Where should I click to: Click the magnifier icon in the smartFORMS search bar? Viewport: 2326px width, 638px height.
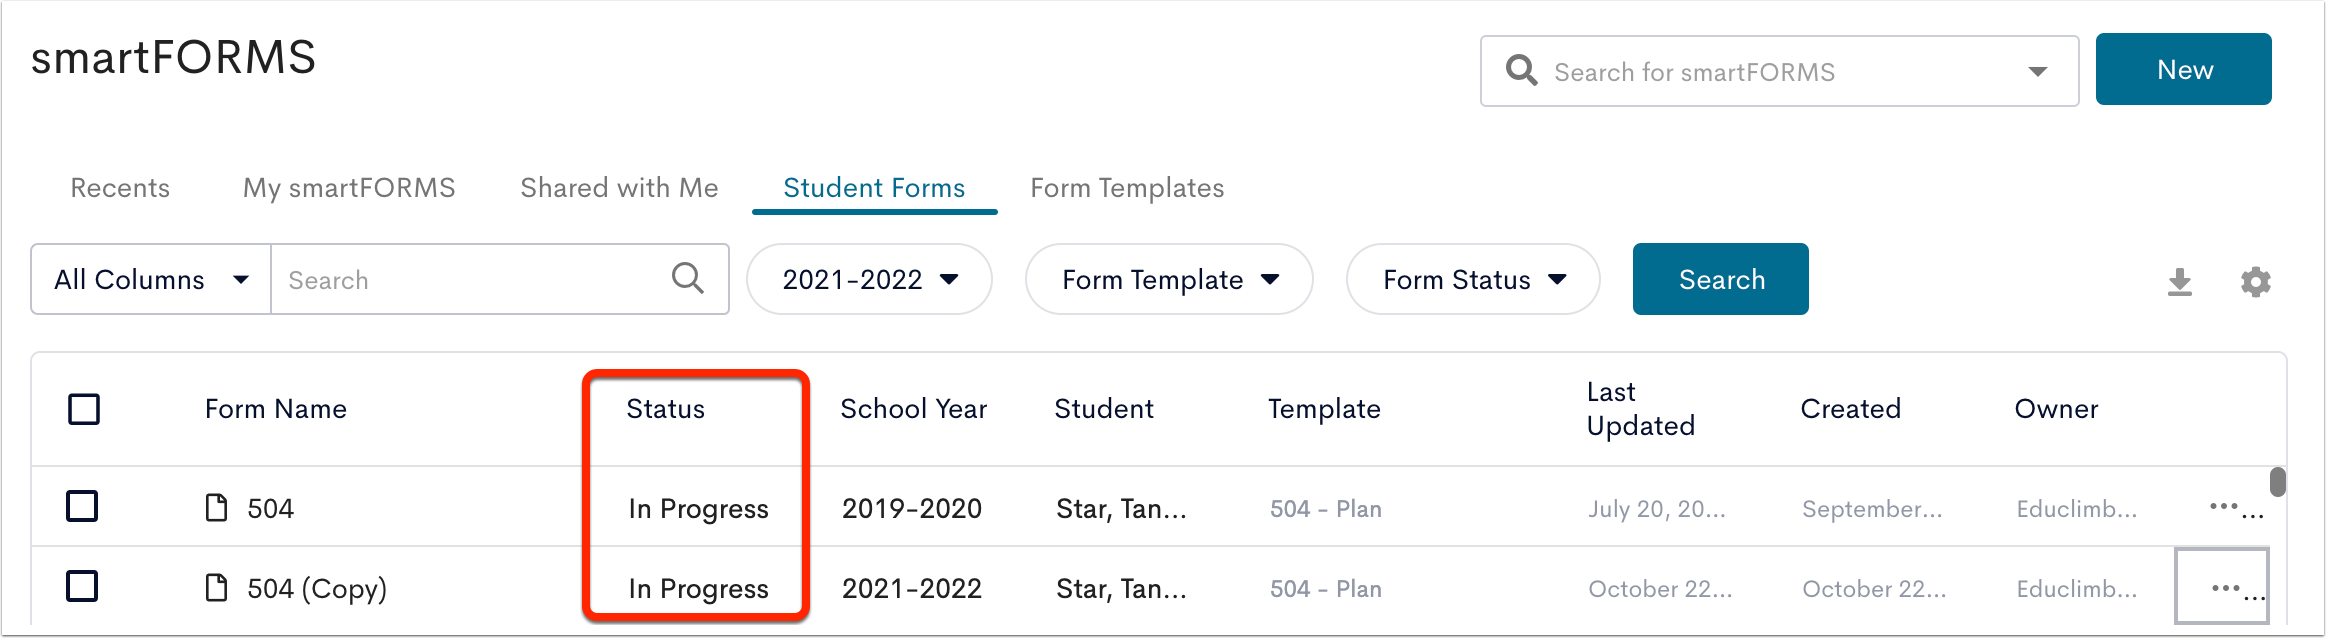click(1521, 71)
